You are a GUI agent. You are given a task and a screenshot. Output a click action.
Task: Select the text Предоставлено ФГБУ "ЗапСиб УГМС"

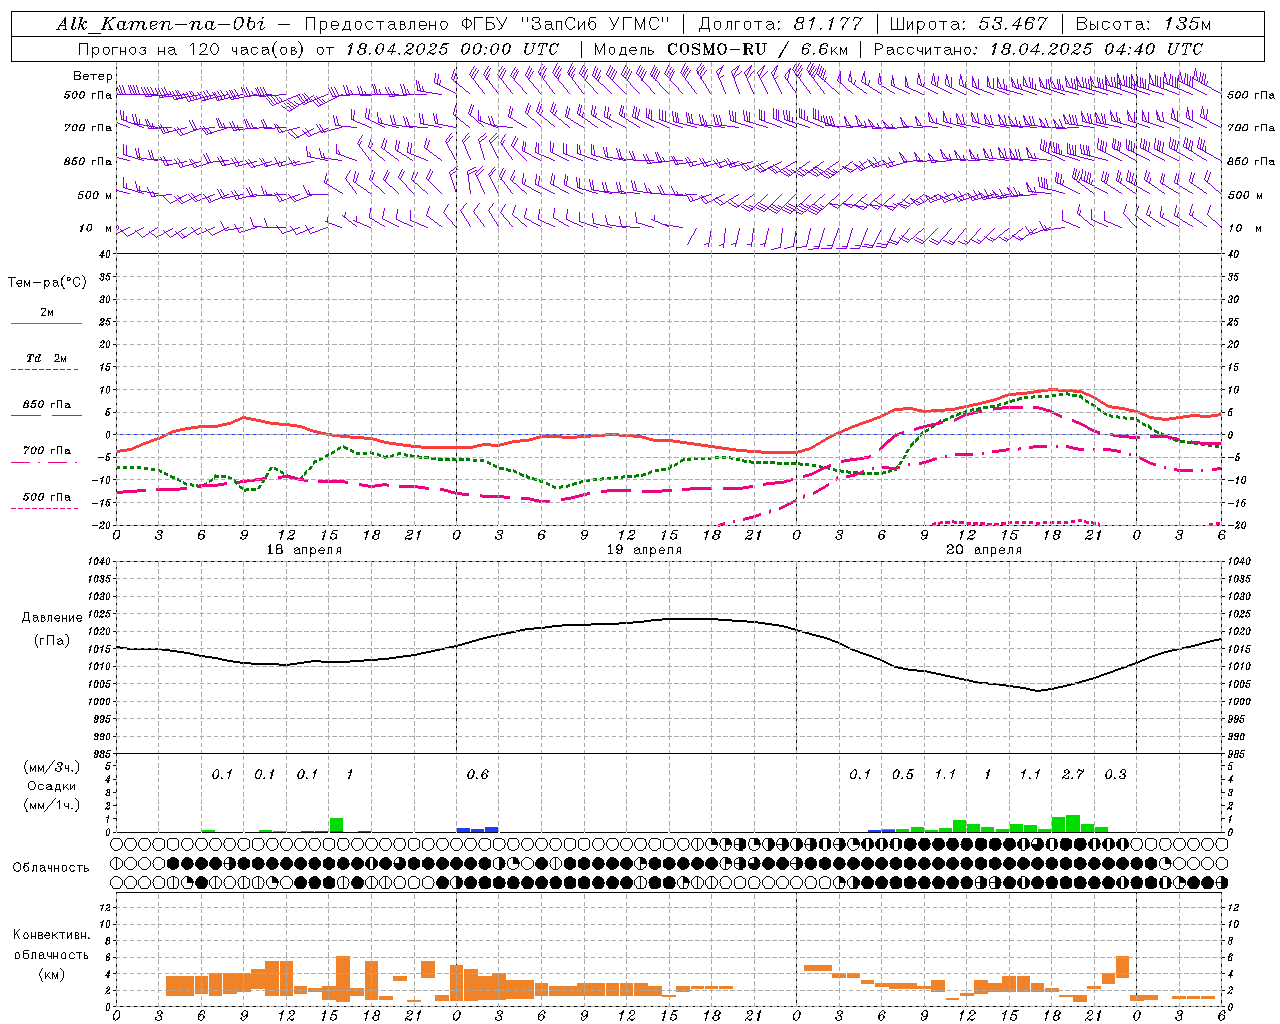pos(487,24)
